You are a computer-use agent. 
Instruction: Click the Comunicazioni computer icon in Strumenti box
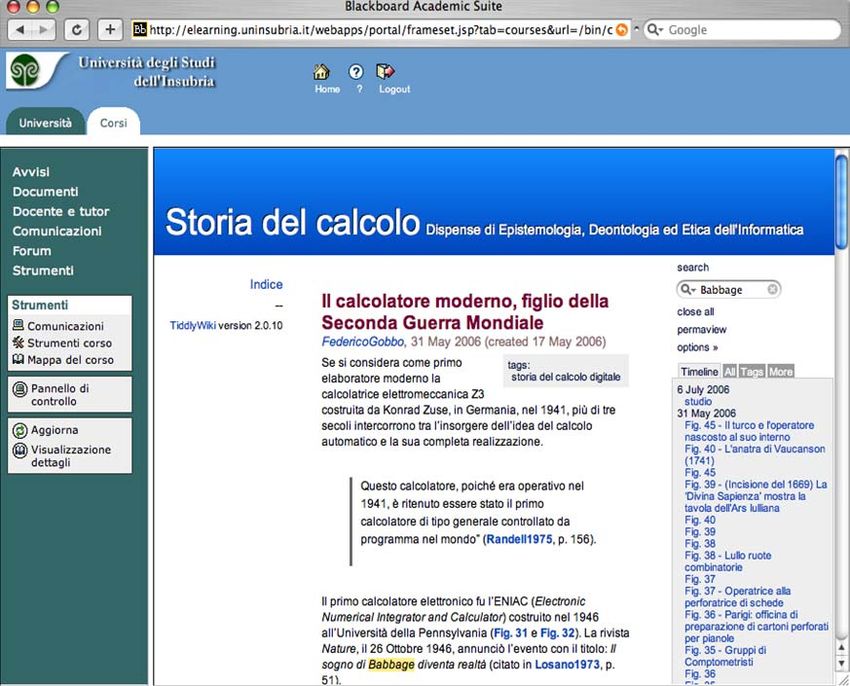pyautogui.click(x=18, y=325)
